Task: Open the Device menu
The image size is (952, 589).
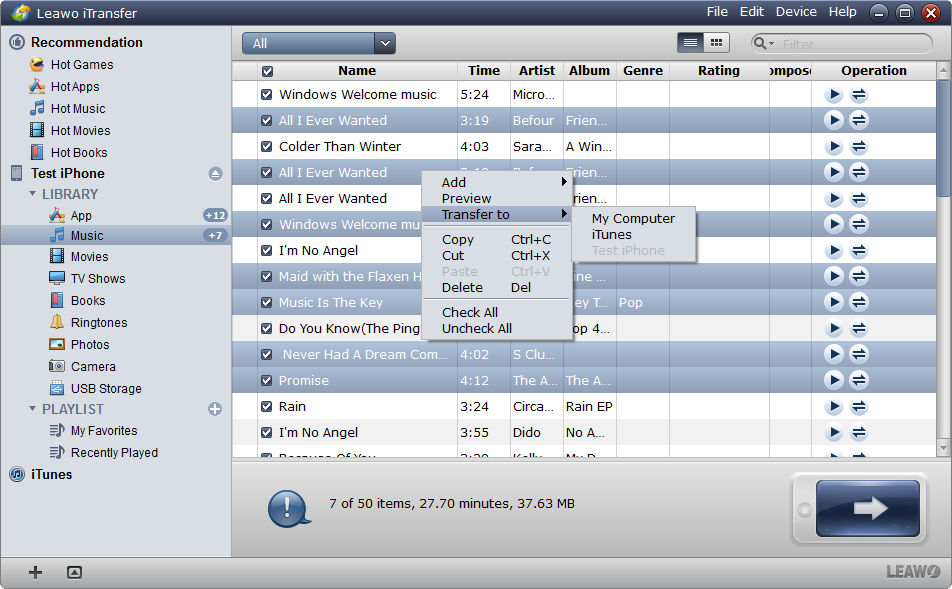Action: (796, 12)
